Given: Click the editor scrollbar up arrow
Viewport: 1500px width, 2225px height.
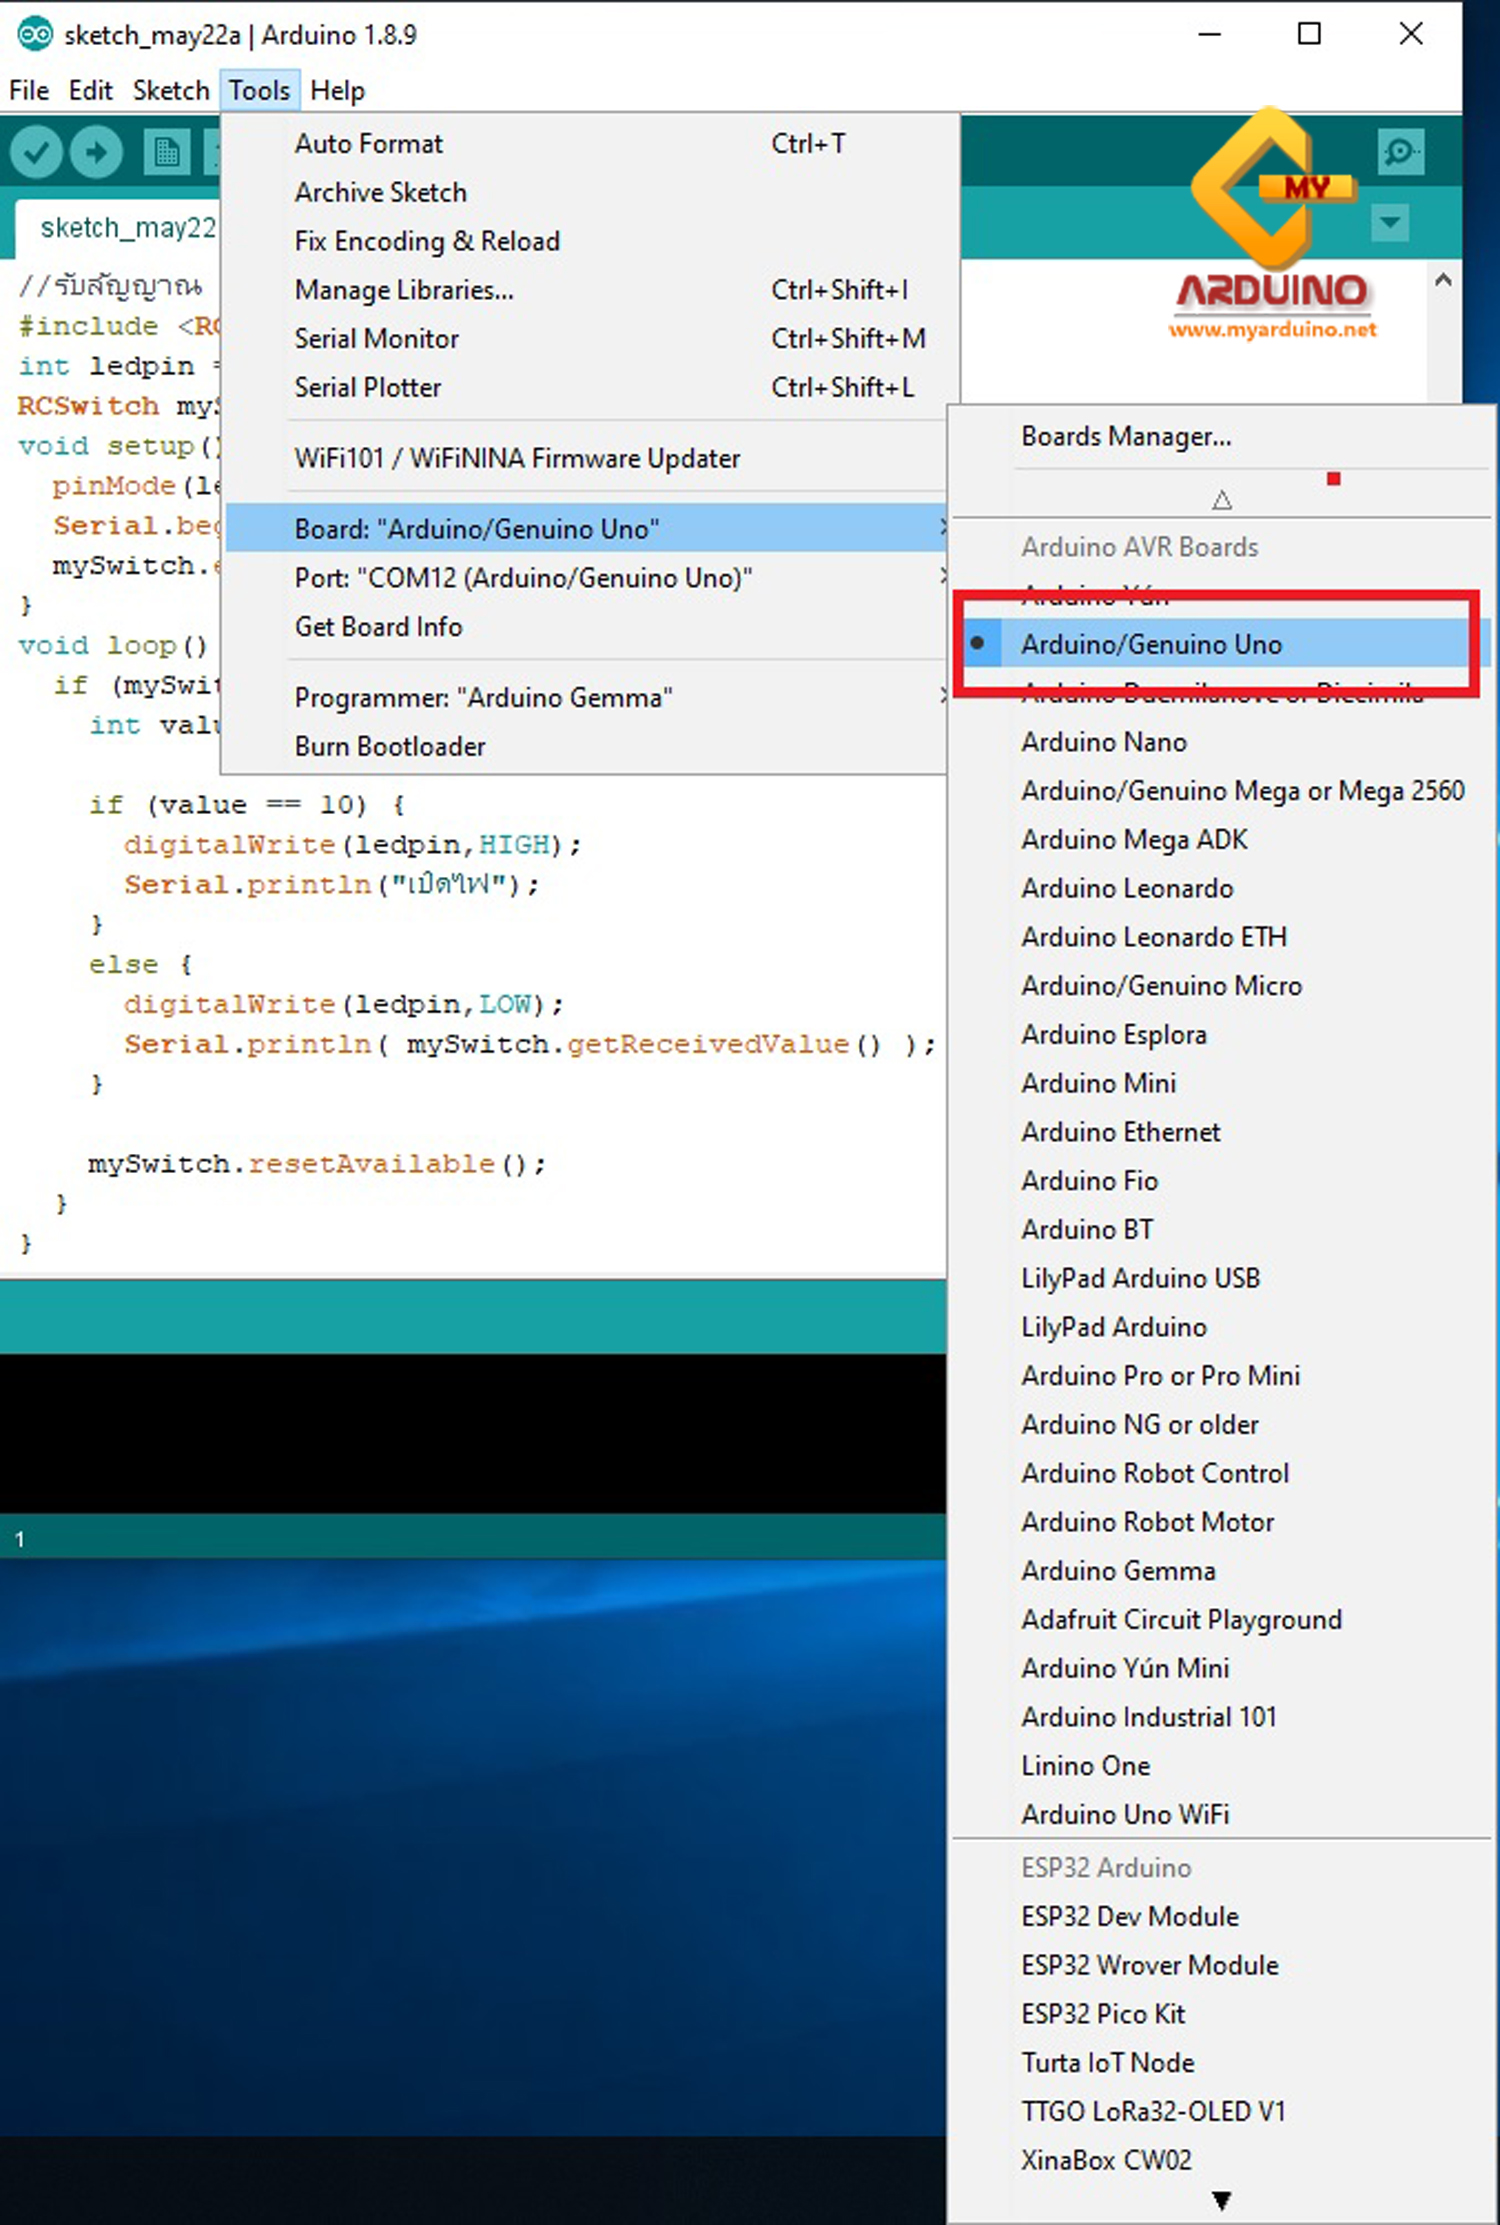Looking at the screenshot, I should (1442, 282).
